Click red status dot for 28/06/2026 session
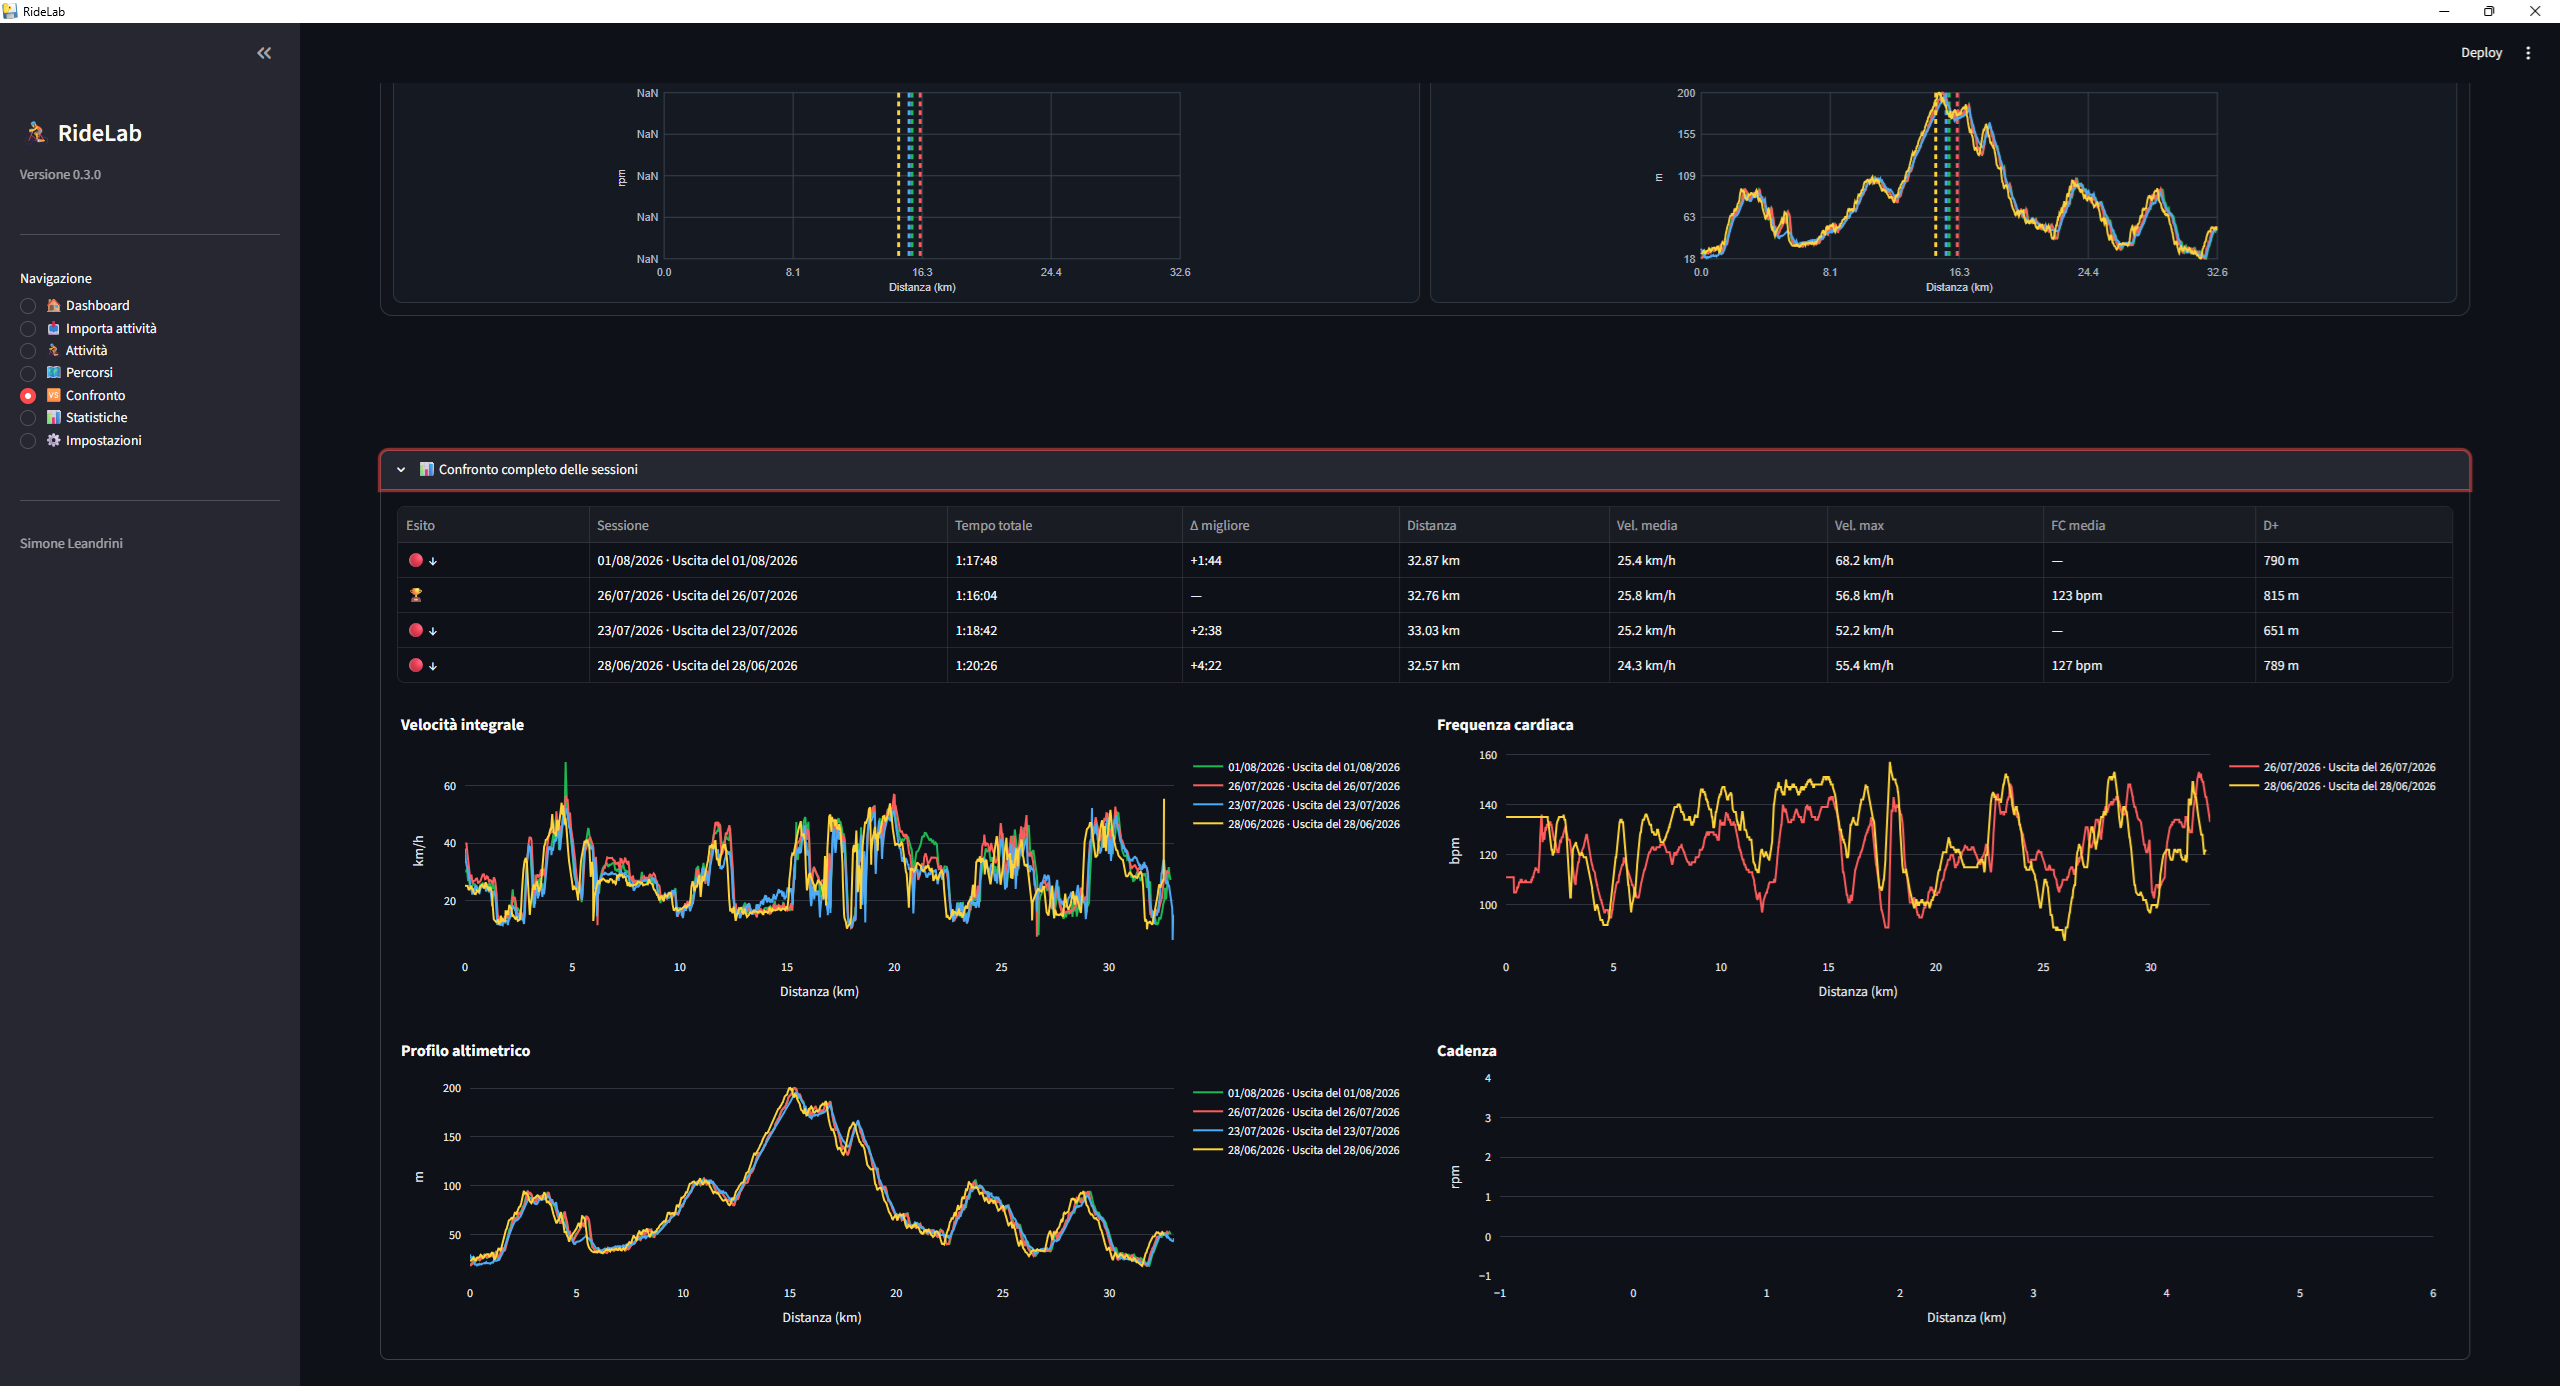This screenshot has width=2560, height=1386. click(416, 665)
